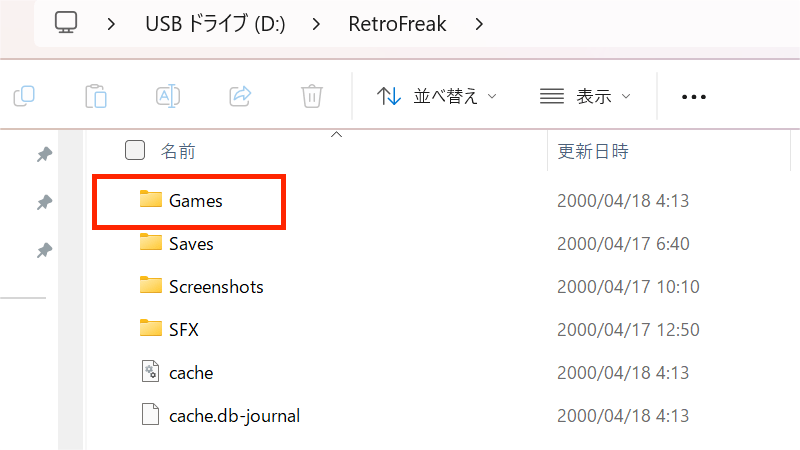The image size is (800, 450).
Task: Click the Copy icon in toolbar
Action: click(x=24, y=96)
